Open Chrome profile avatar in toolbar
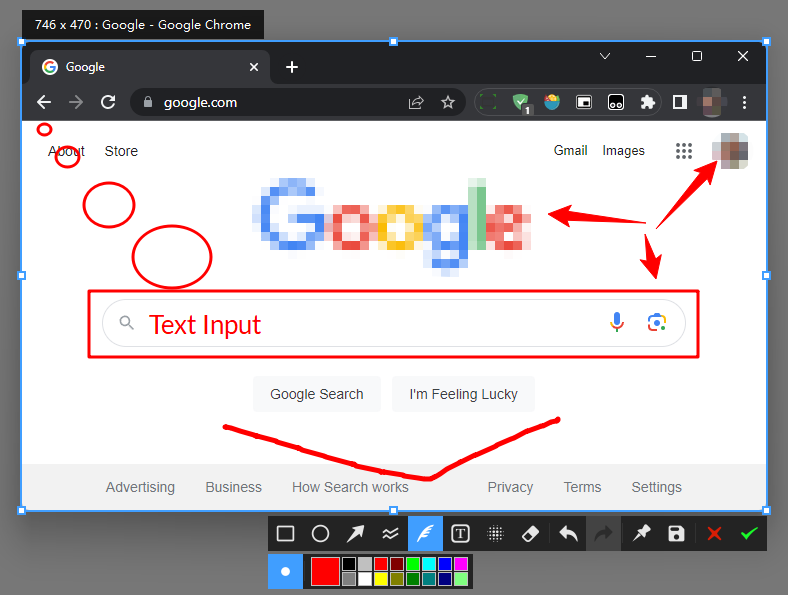The width and height of the screenshot is (788, 595). coord(712,103)
